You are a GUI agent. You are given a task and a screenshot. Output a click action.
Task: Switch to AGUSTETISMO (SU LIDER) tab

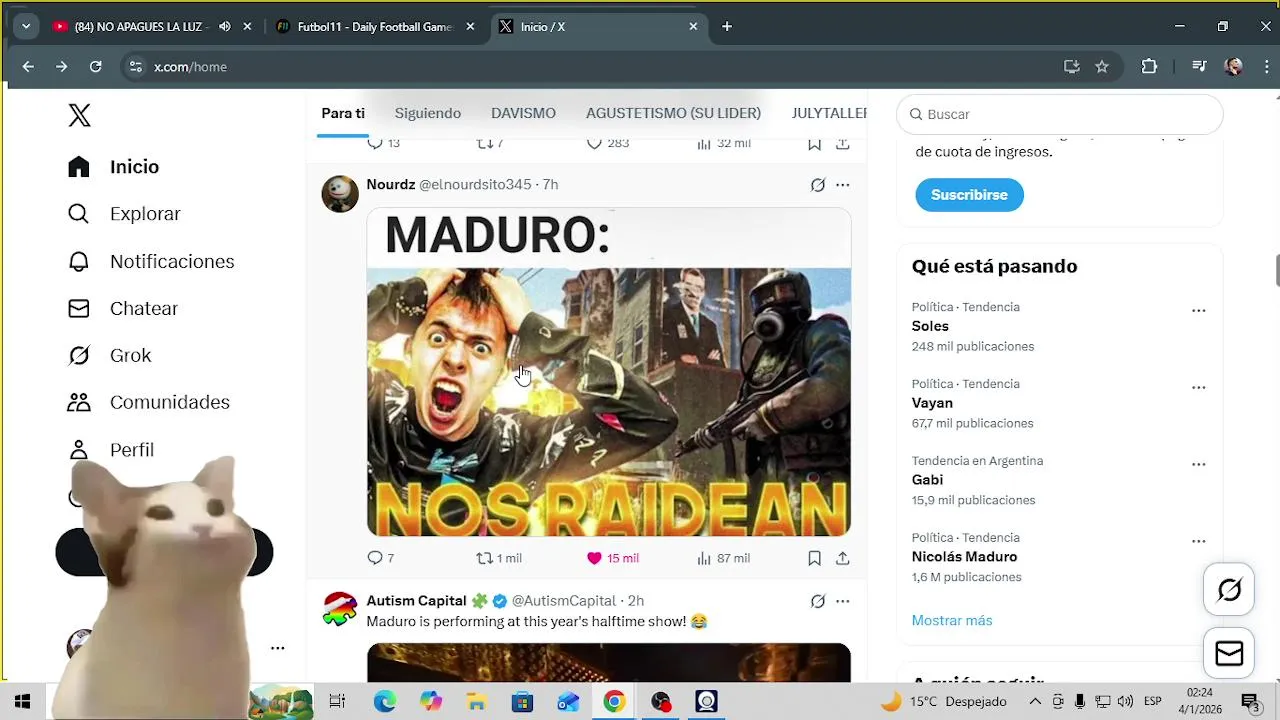(x=673, y=113)
